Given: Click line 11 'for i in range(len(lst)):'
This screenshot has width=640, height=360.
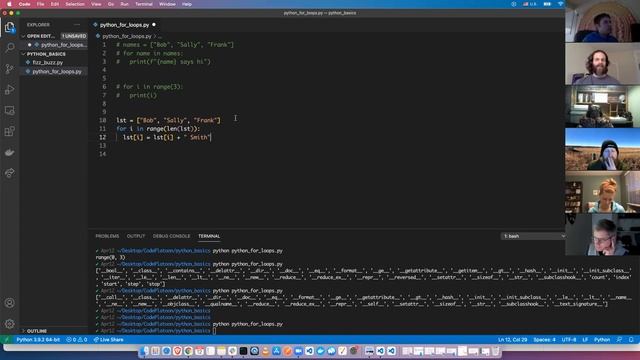Looking at the screenshot, I should (x=158, y=129).
